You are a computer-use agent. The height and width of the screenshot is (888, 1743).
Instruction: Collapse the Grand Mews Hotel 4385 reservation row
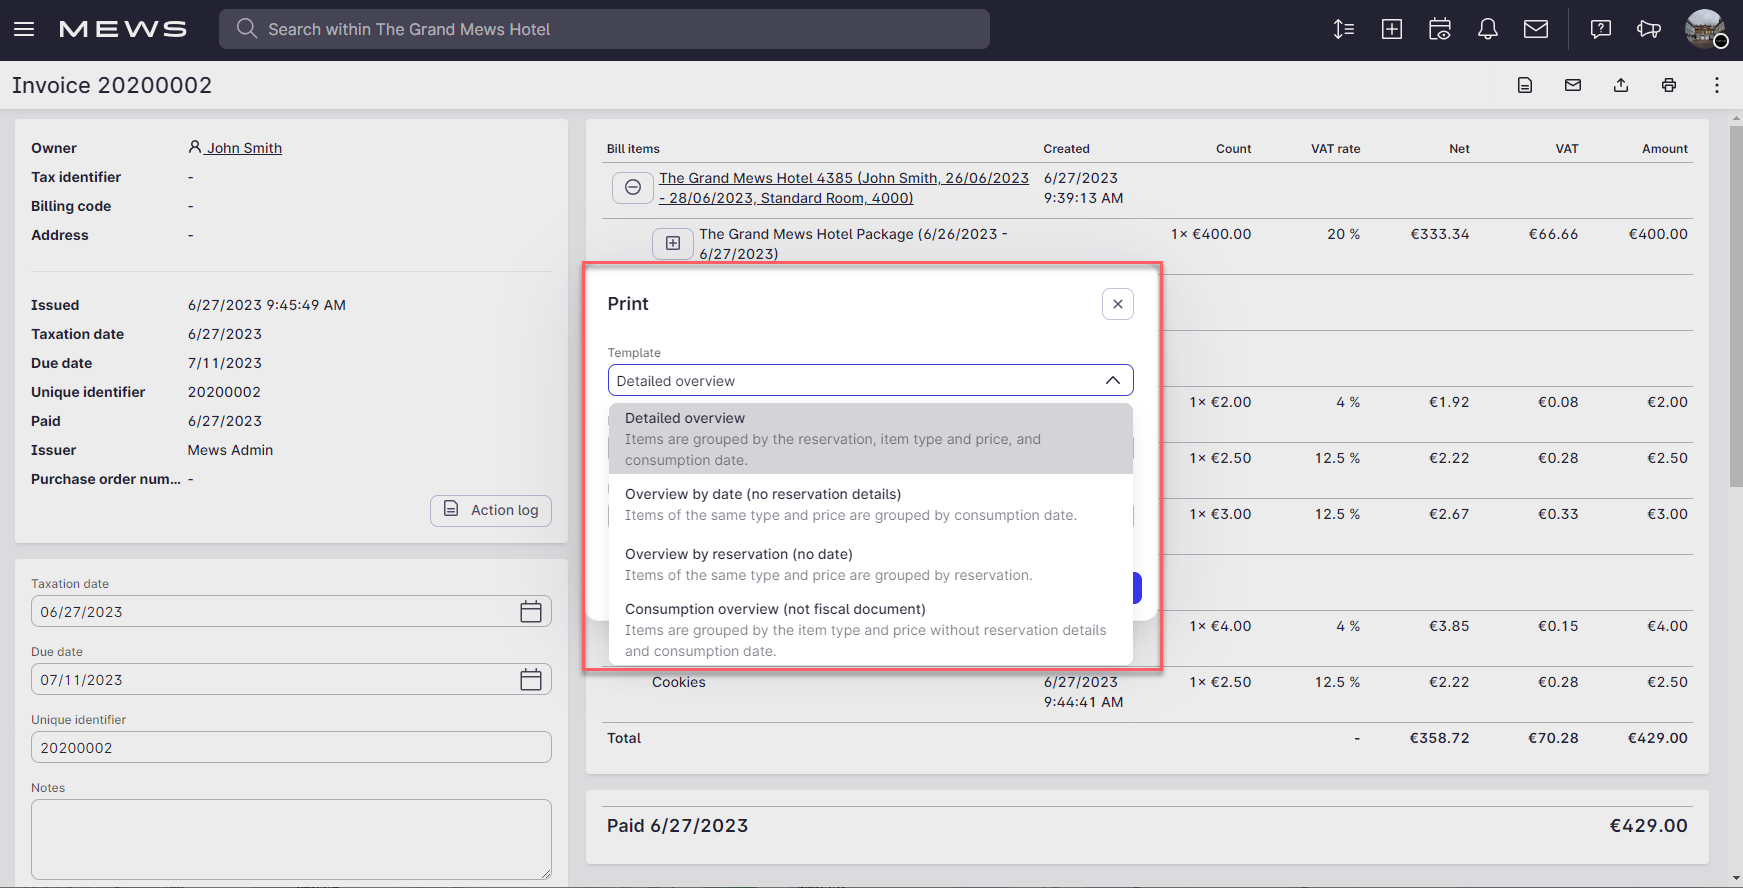(x=633, y=187)
